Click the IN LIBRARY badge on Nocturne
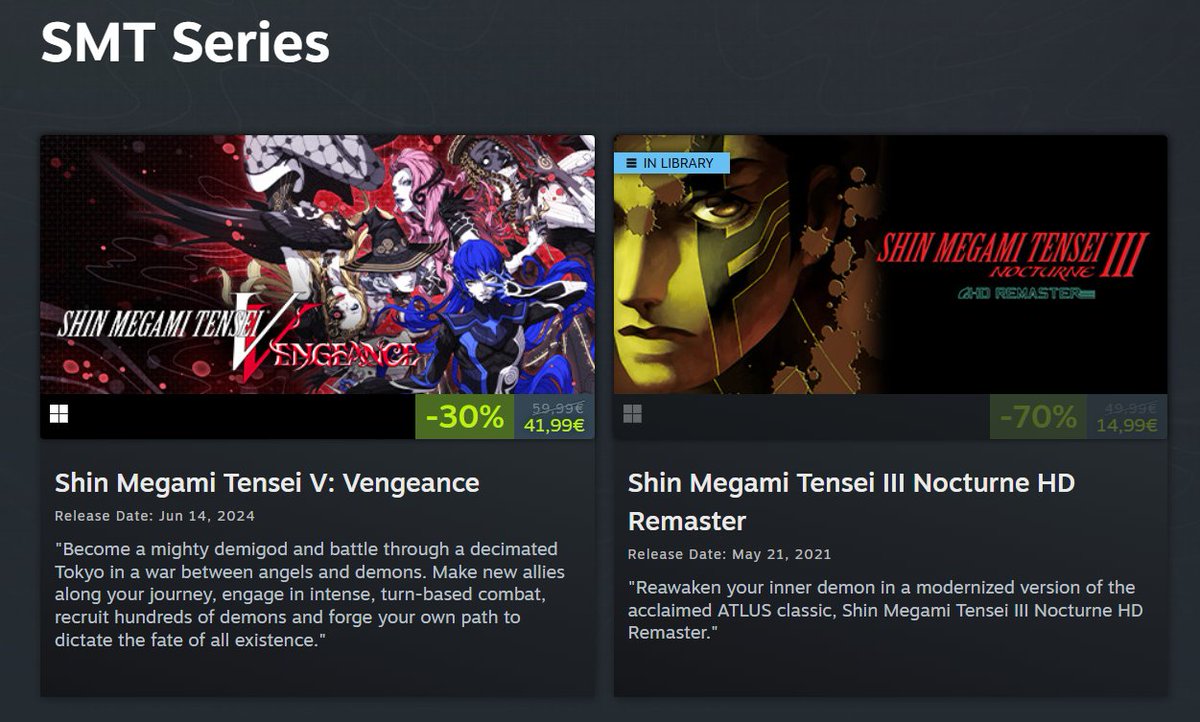Screen dimensions: 1200x722 point(671,163)
